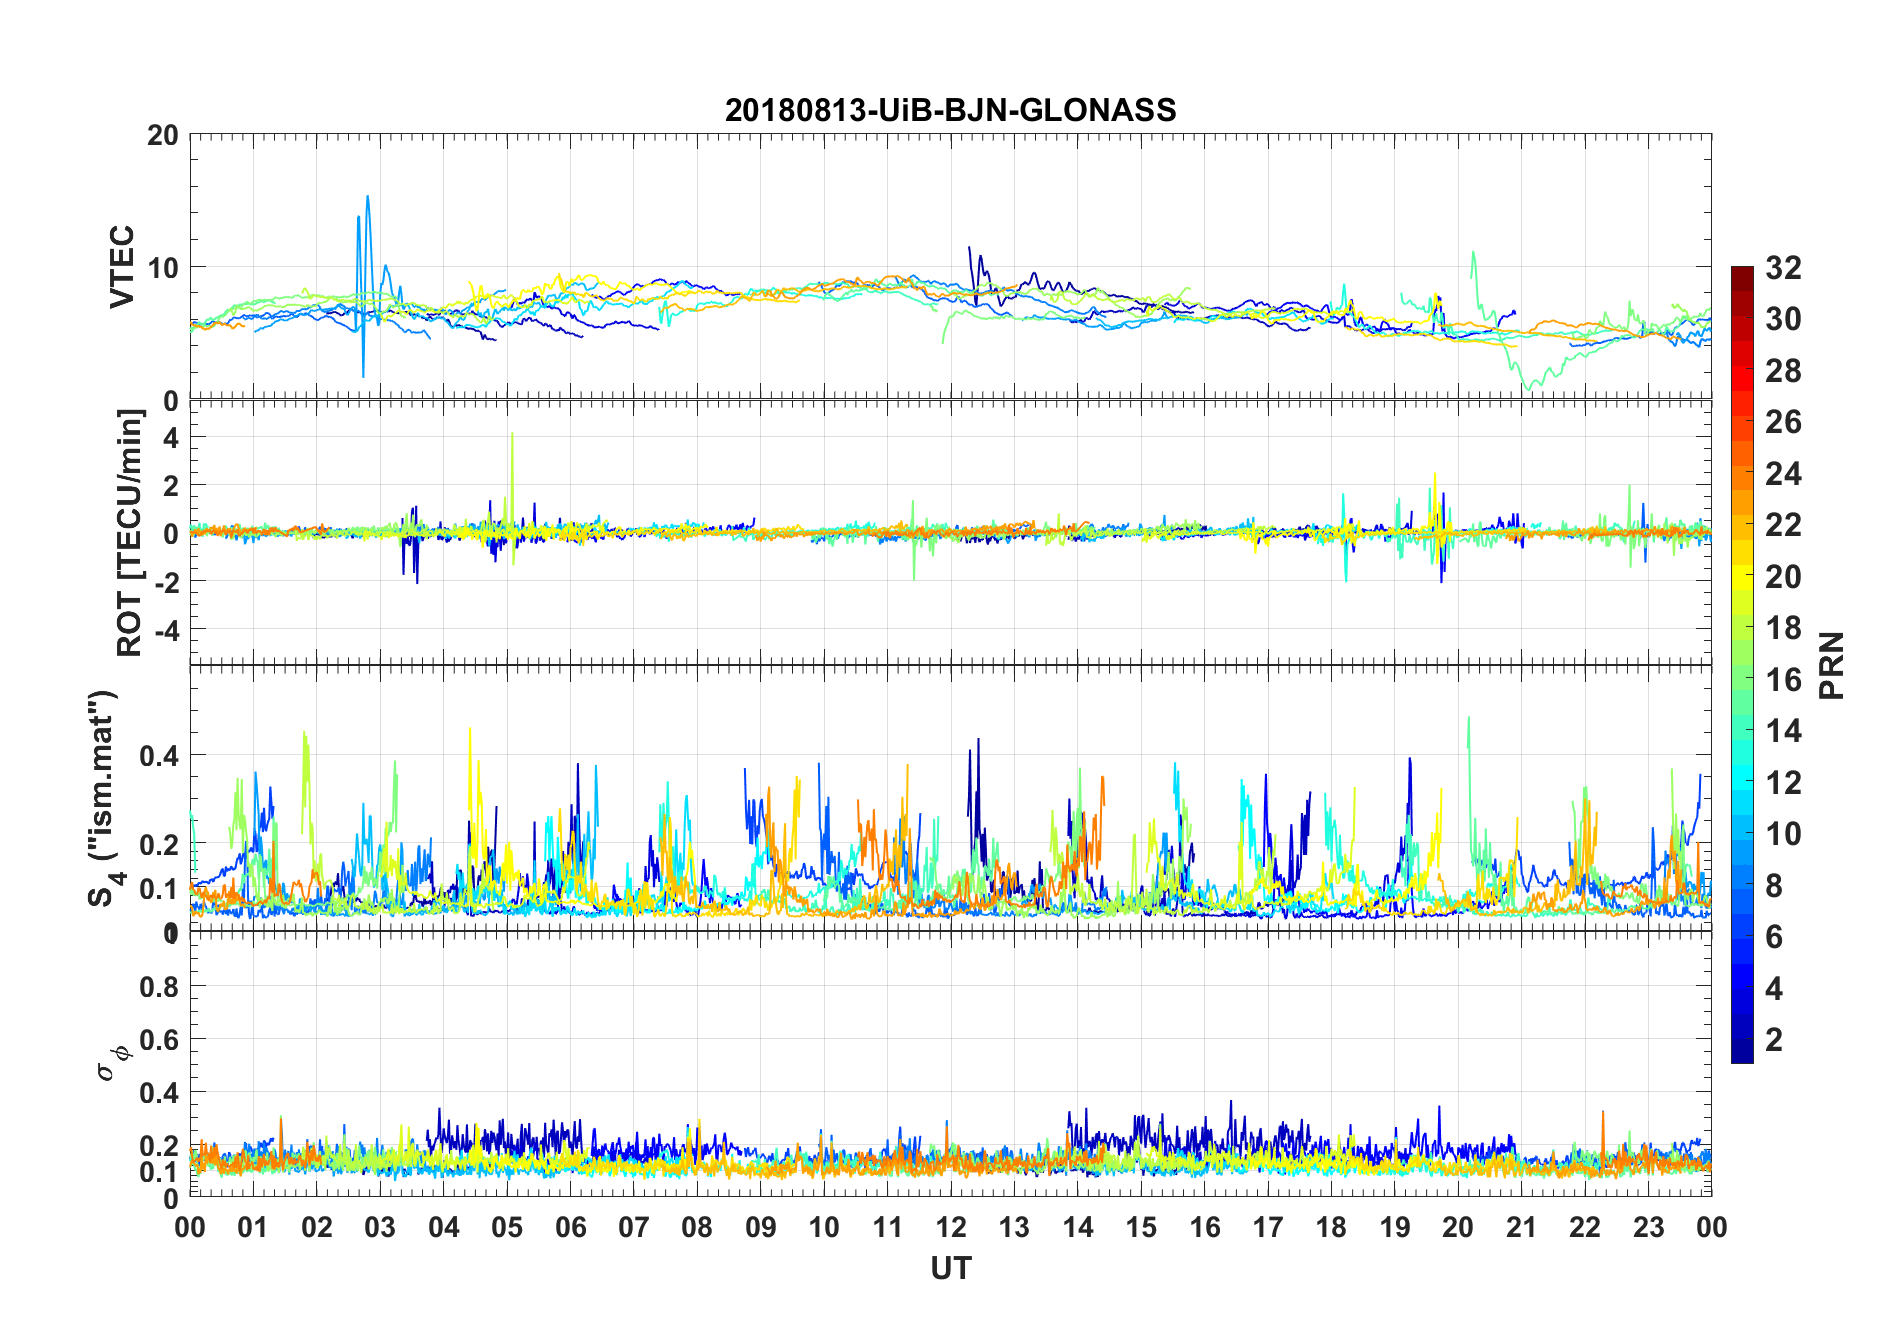Click the PRN rainbow colorbar
Viewport: 1902px width, 1330px height.
click(x=1742, y=664)
